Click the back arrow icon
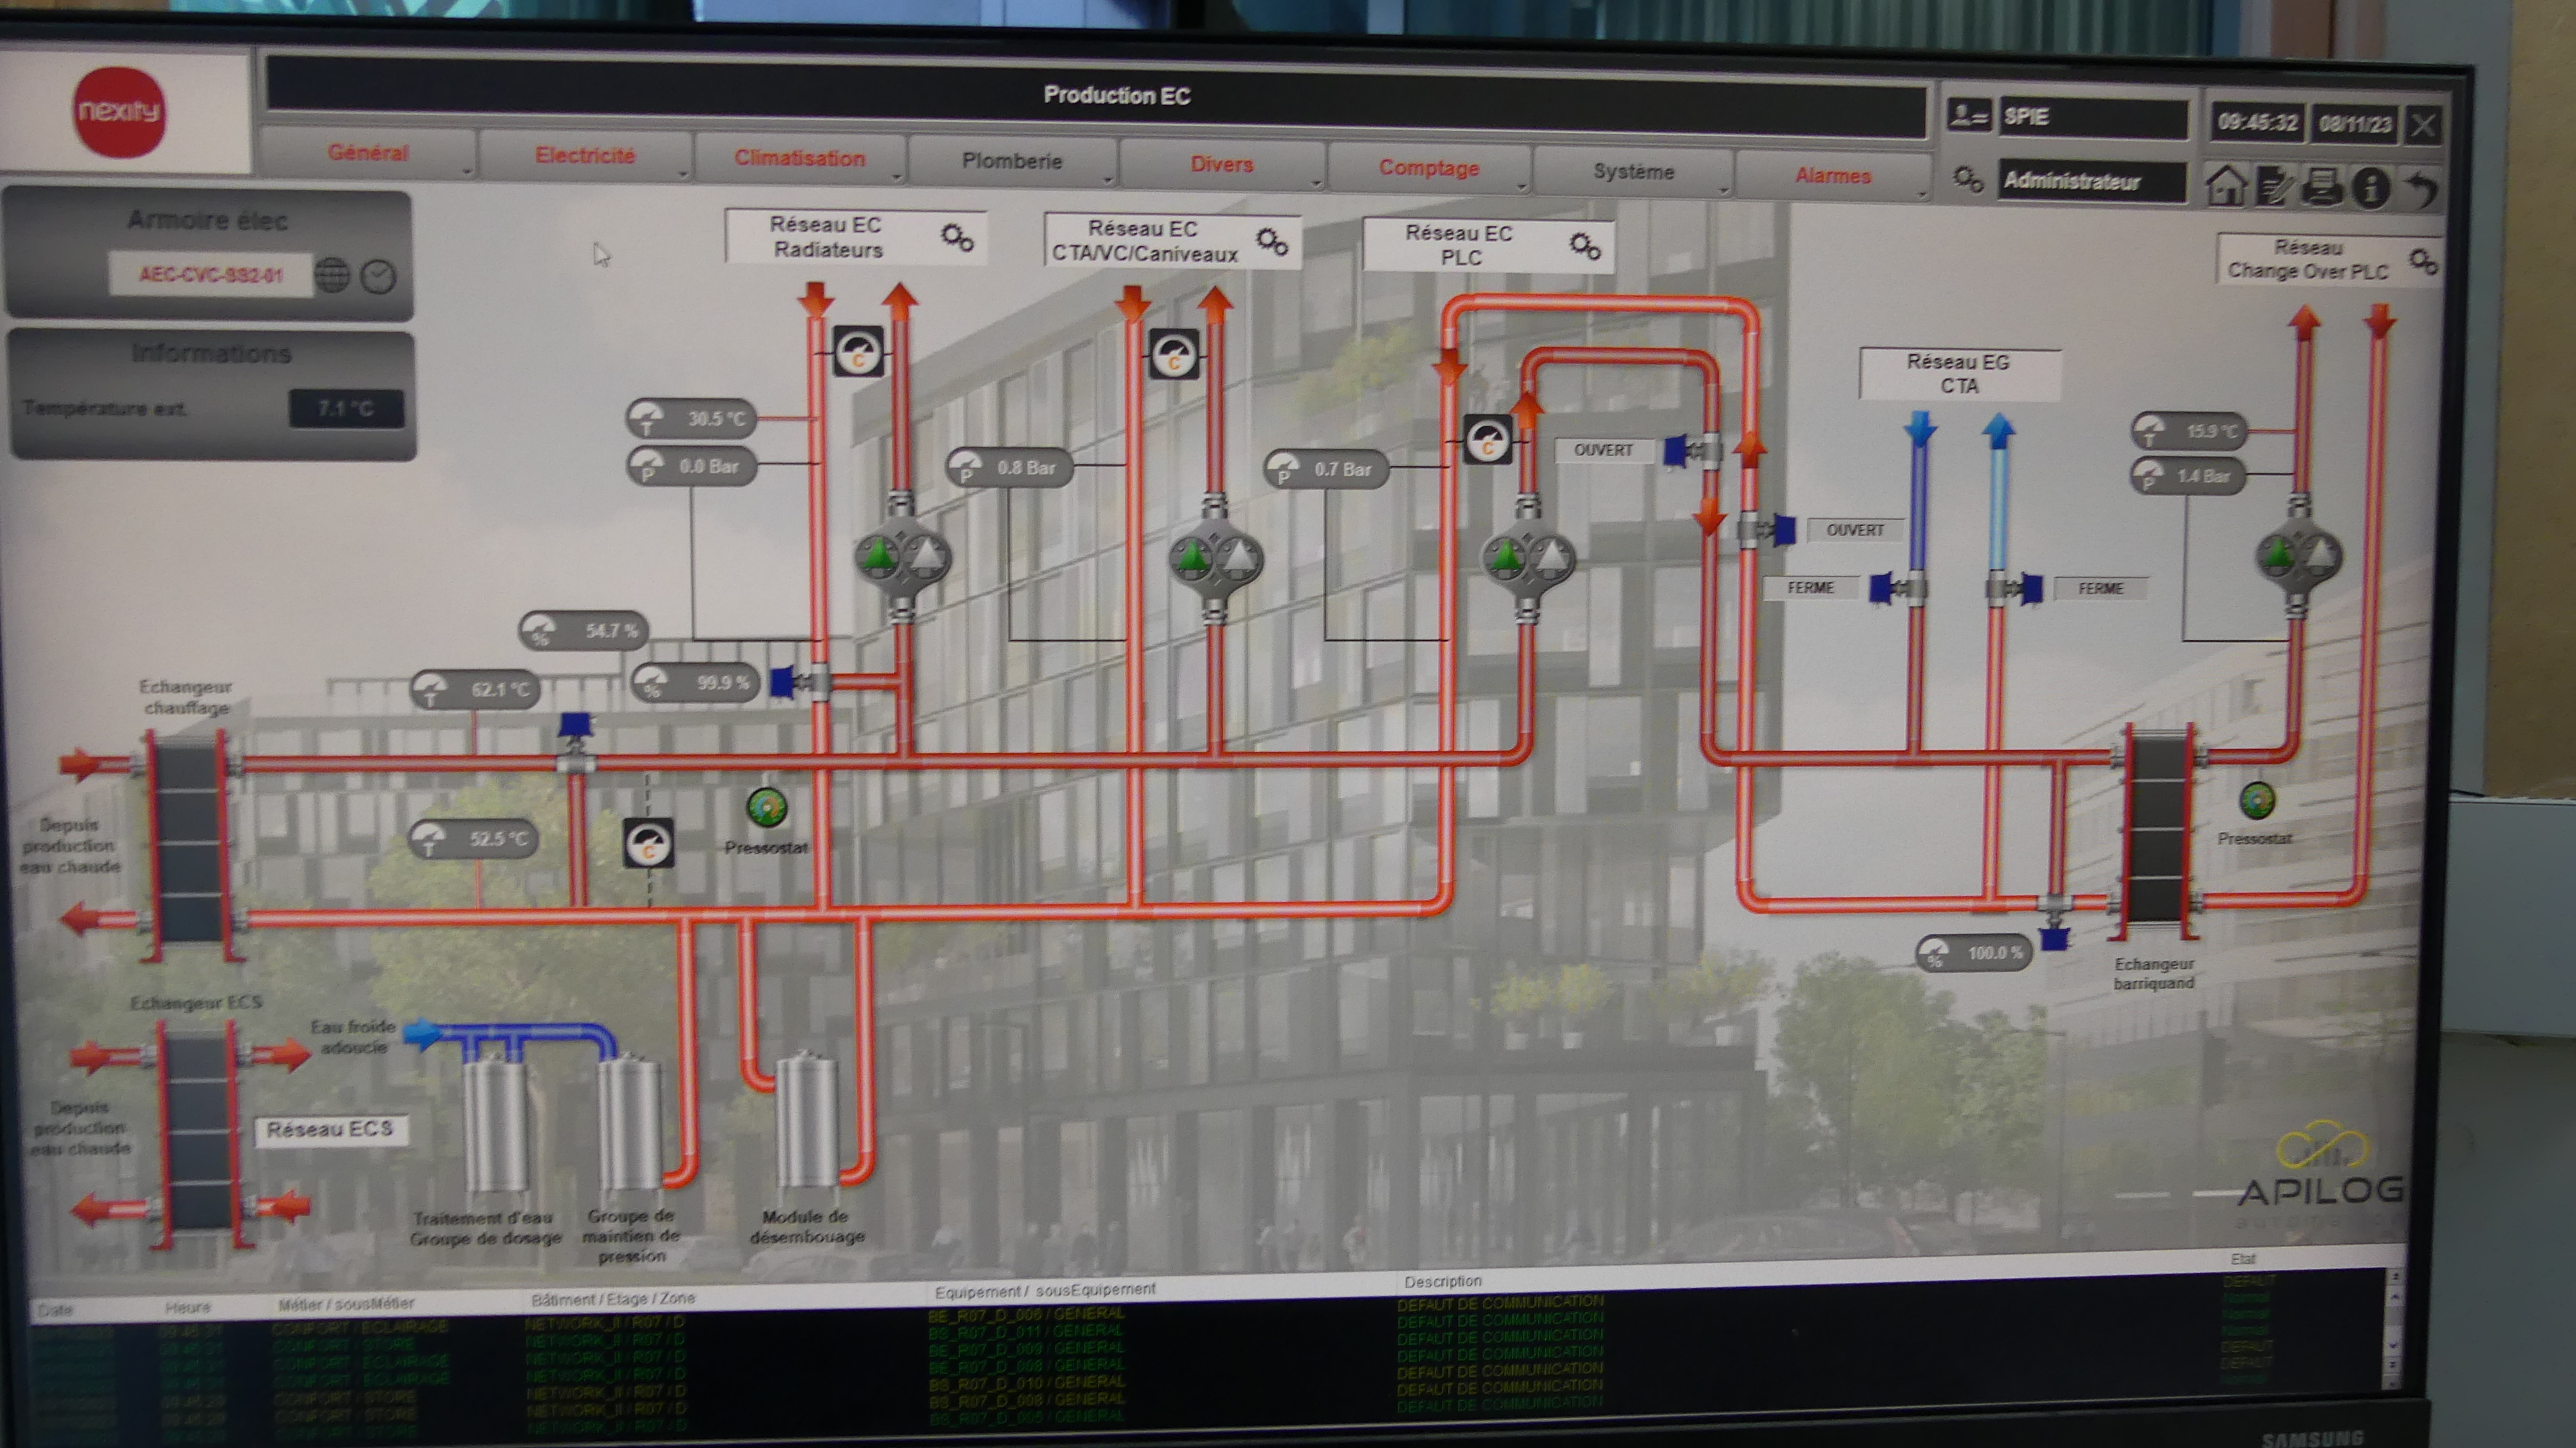 [x=2421, y=188]
